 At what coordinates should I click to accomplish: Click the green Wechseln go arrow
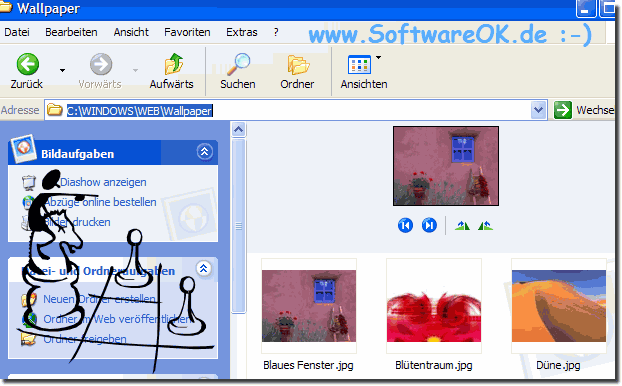click(562, 110)
